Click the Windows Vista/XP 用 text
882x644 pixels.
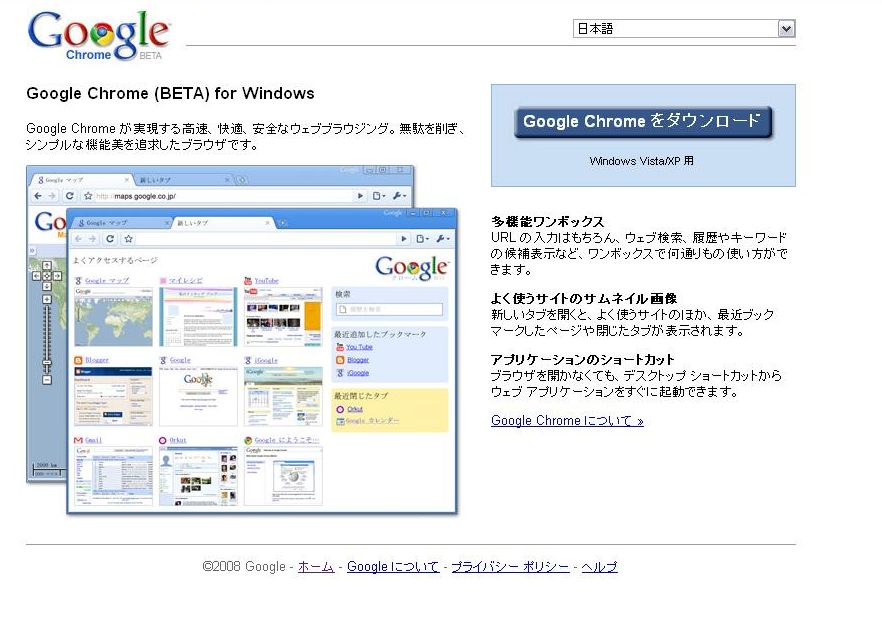tap(641, 161)
